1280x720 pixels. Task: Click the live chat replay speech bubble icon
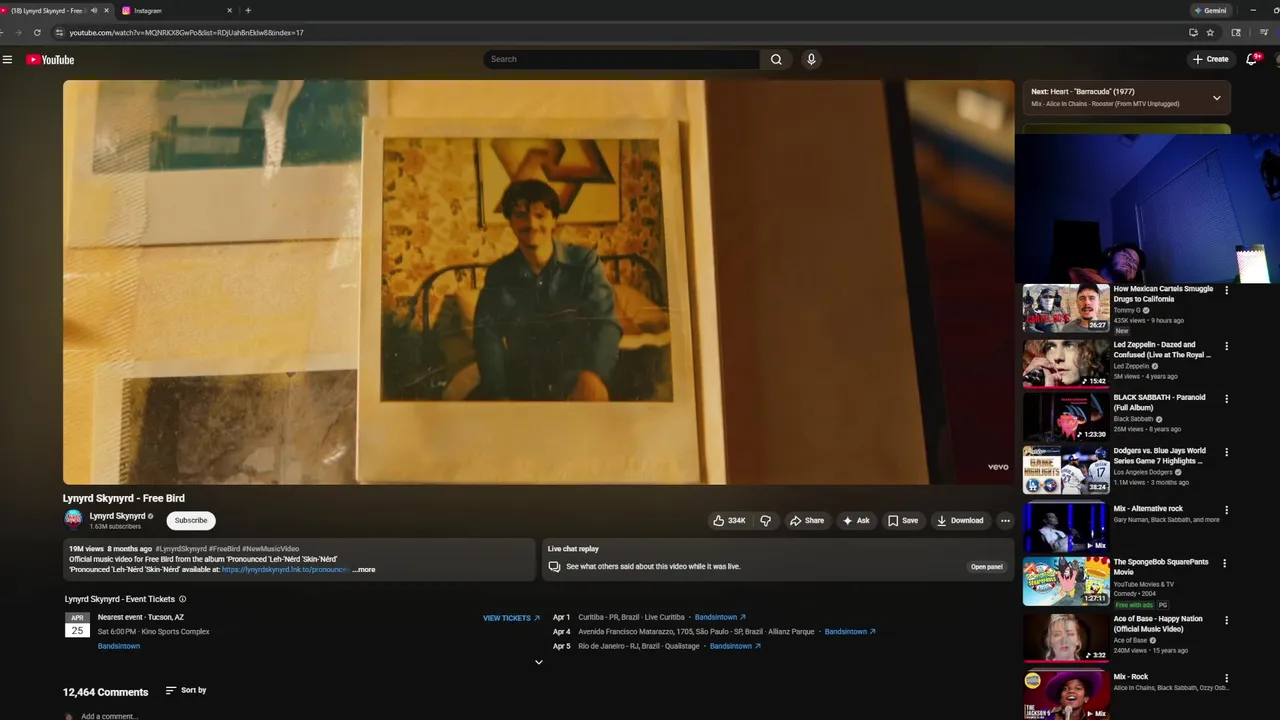click(x=554, y=567)
